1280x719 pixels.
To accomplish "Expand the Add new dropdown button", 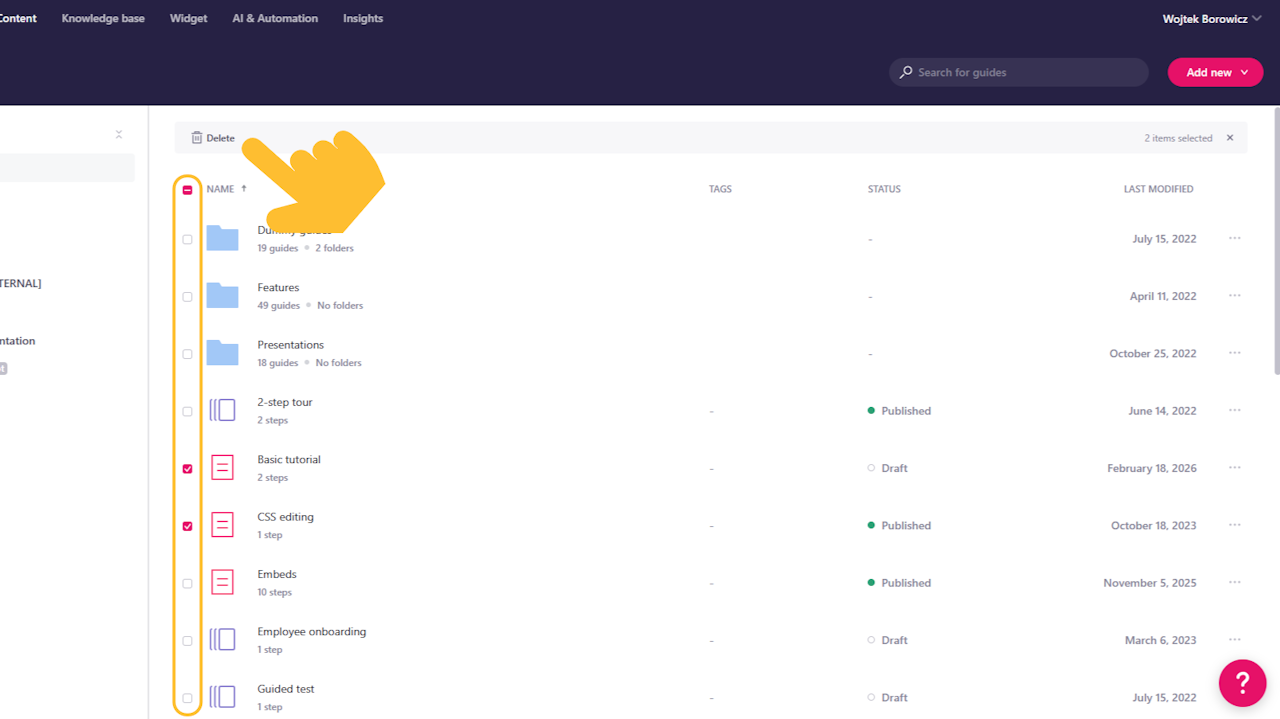I will (x=1215, y=72).
